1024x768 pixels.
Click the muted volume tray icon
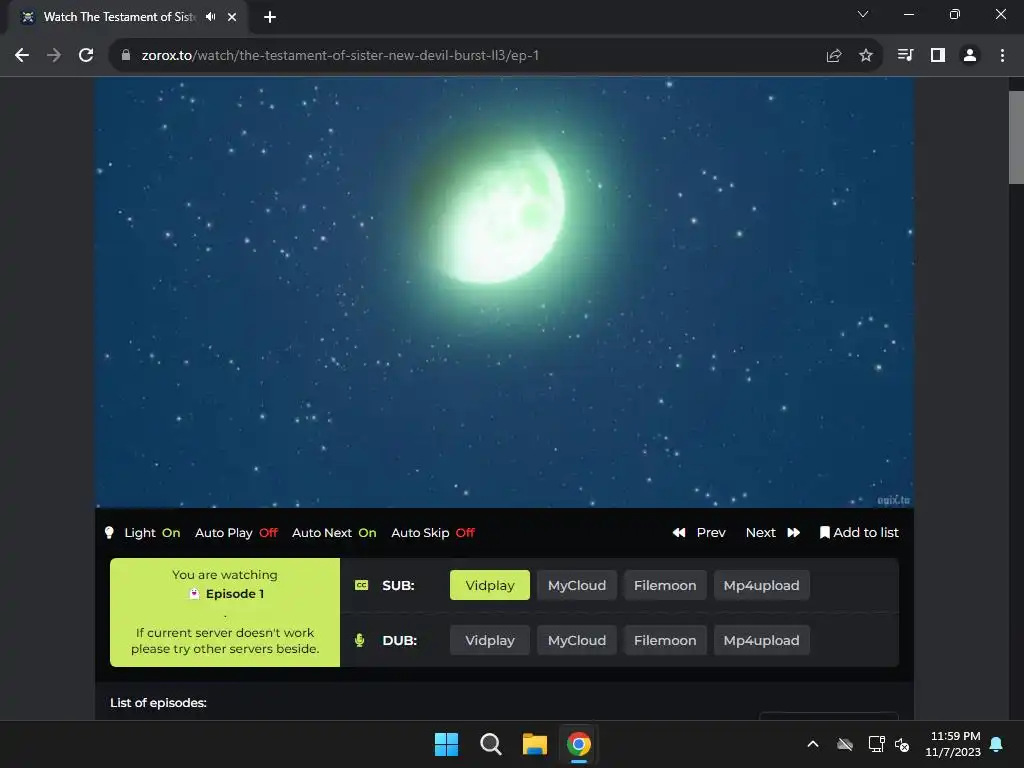903,744
